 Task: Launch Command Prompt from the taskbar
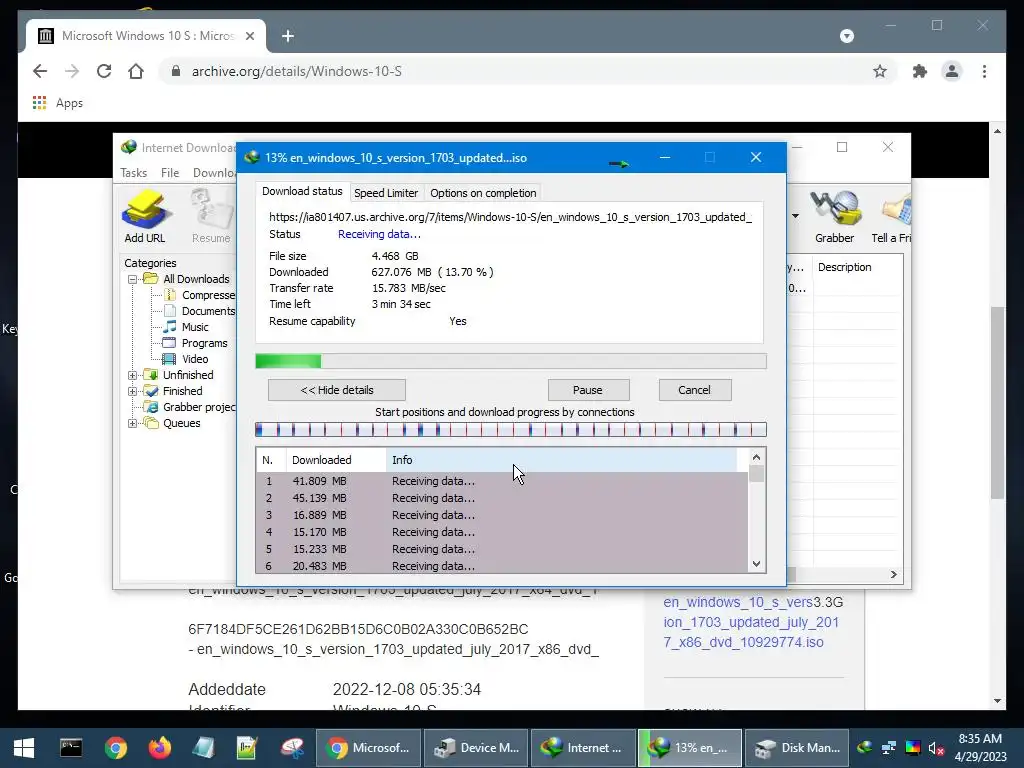pyautogui.click(x=71, y=748)
